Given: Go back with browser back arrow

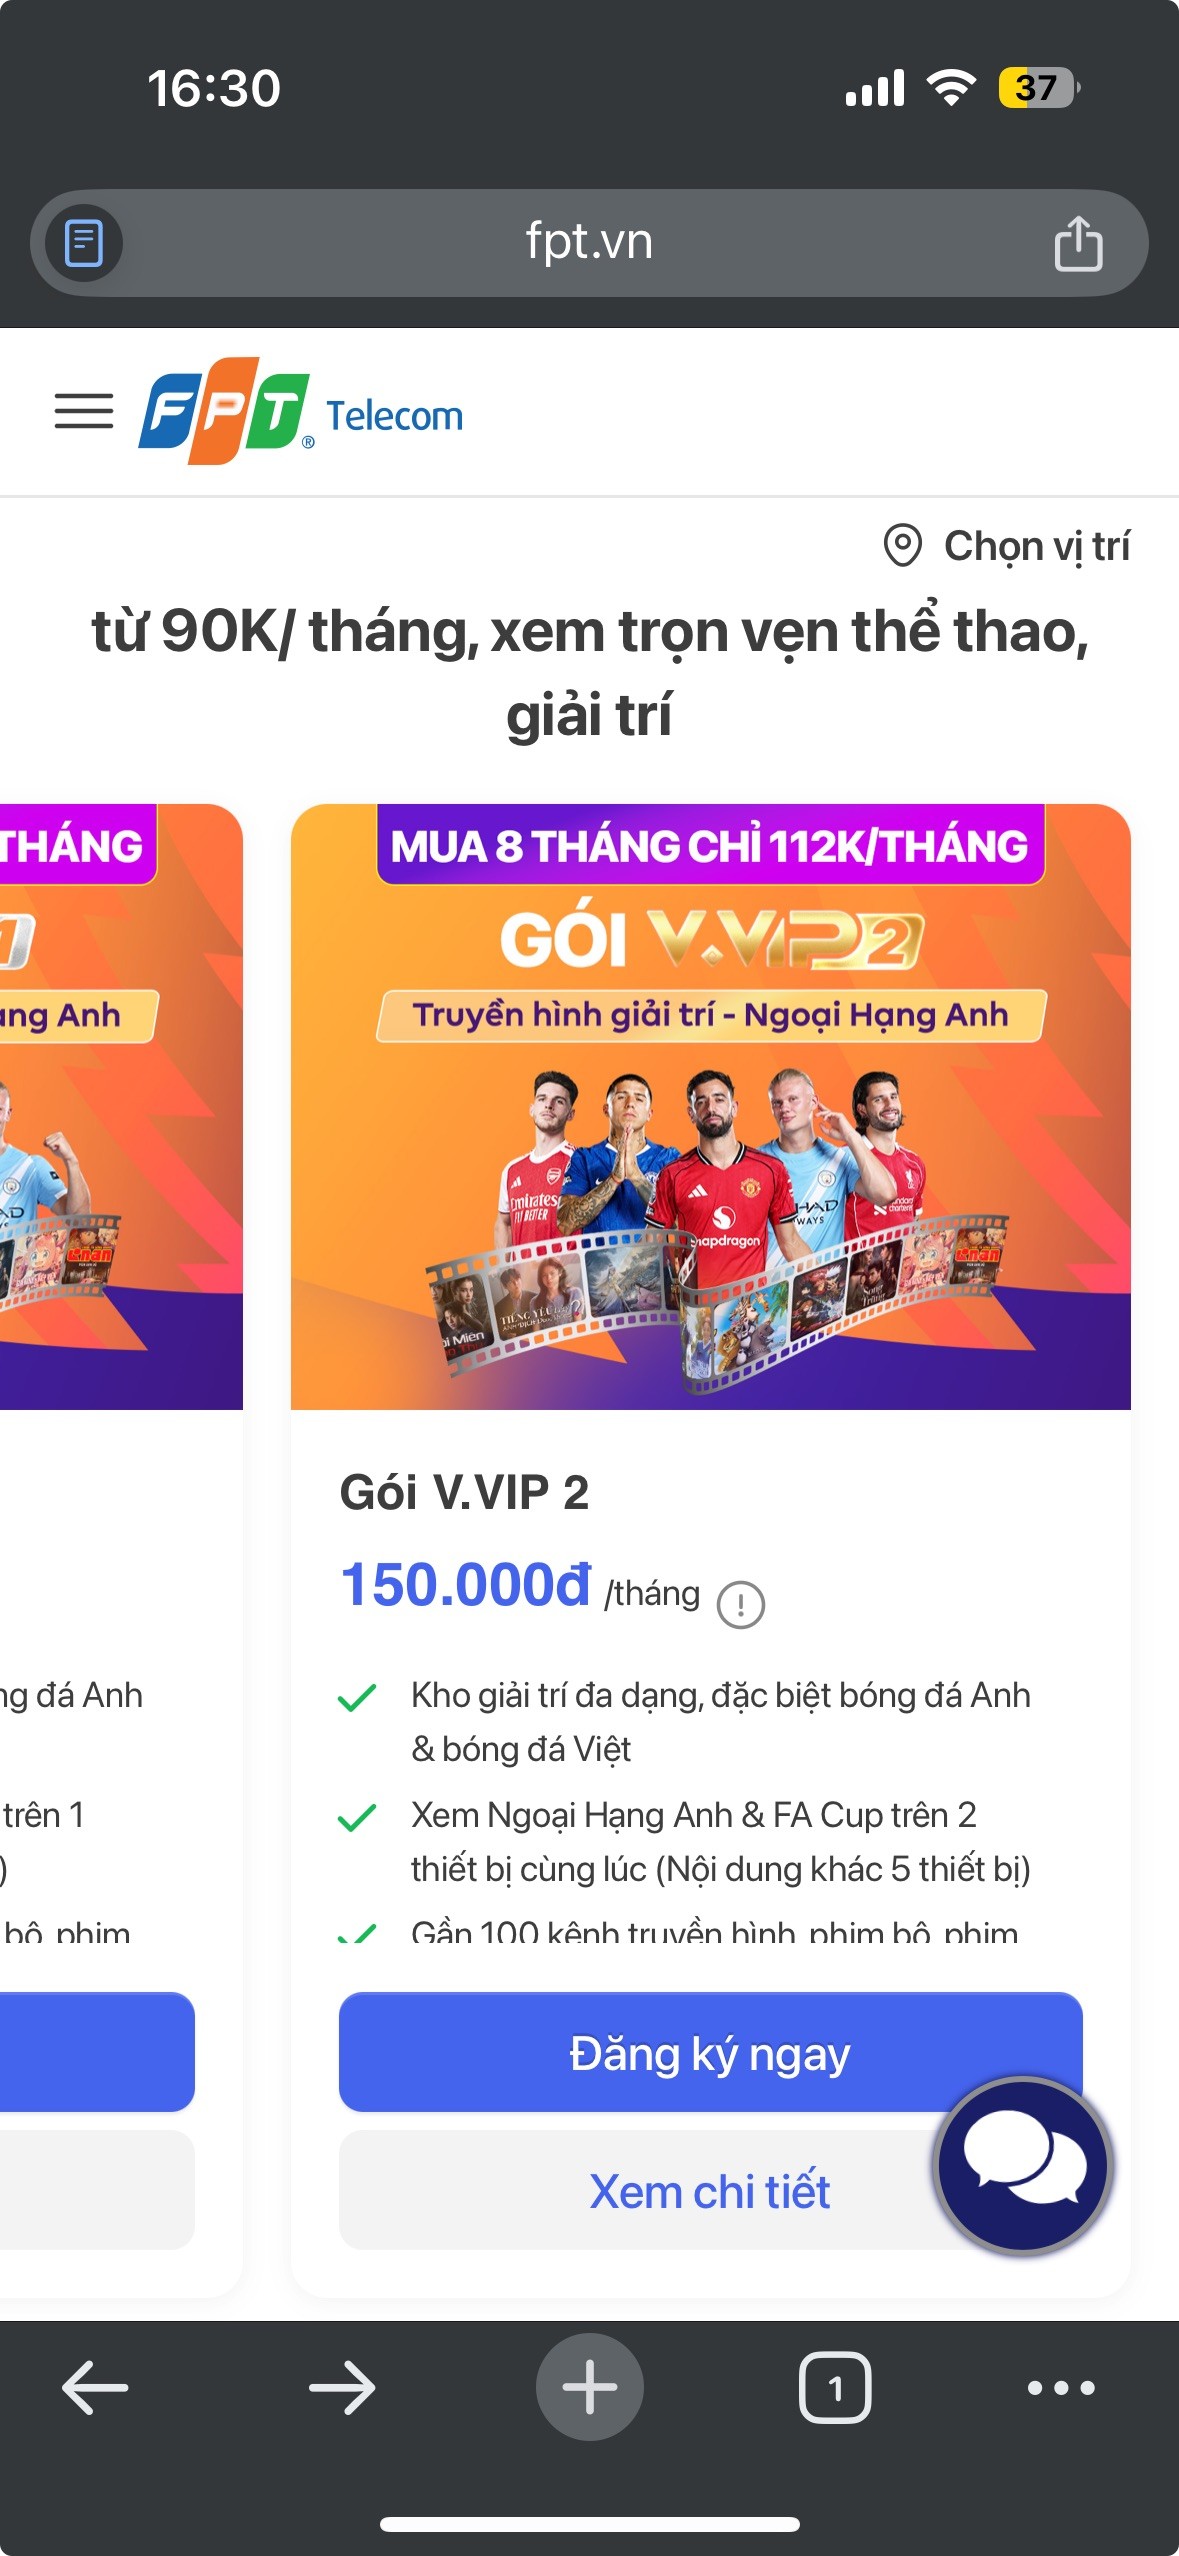Looking at the screenshot, I should click(95, 2388).
